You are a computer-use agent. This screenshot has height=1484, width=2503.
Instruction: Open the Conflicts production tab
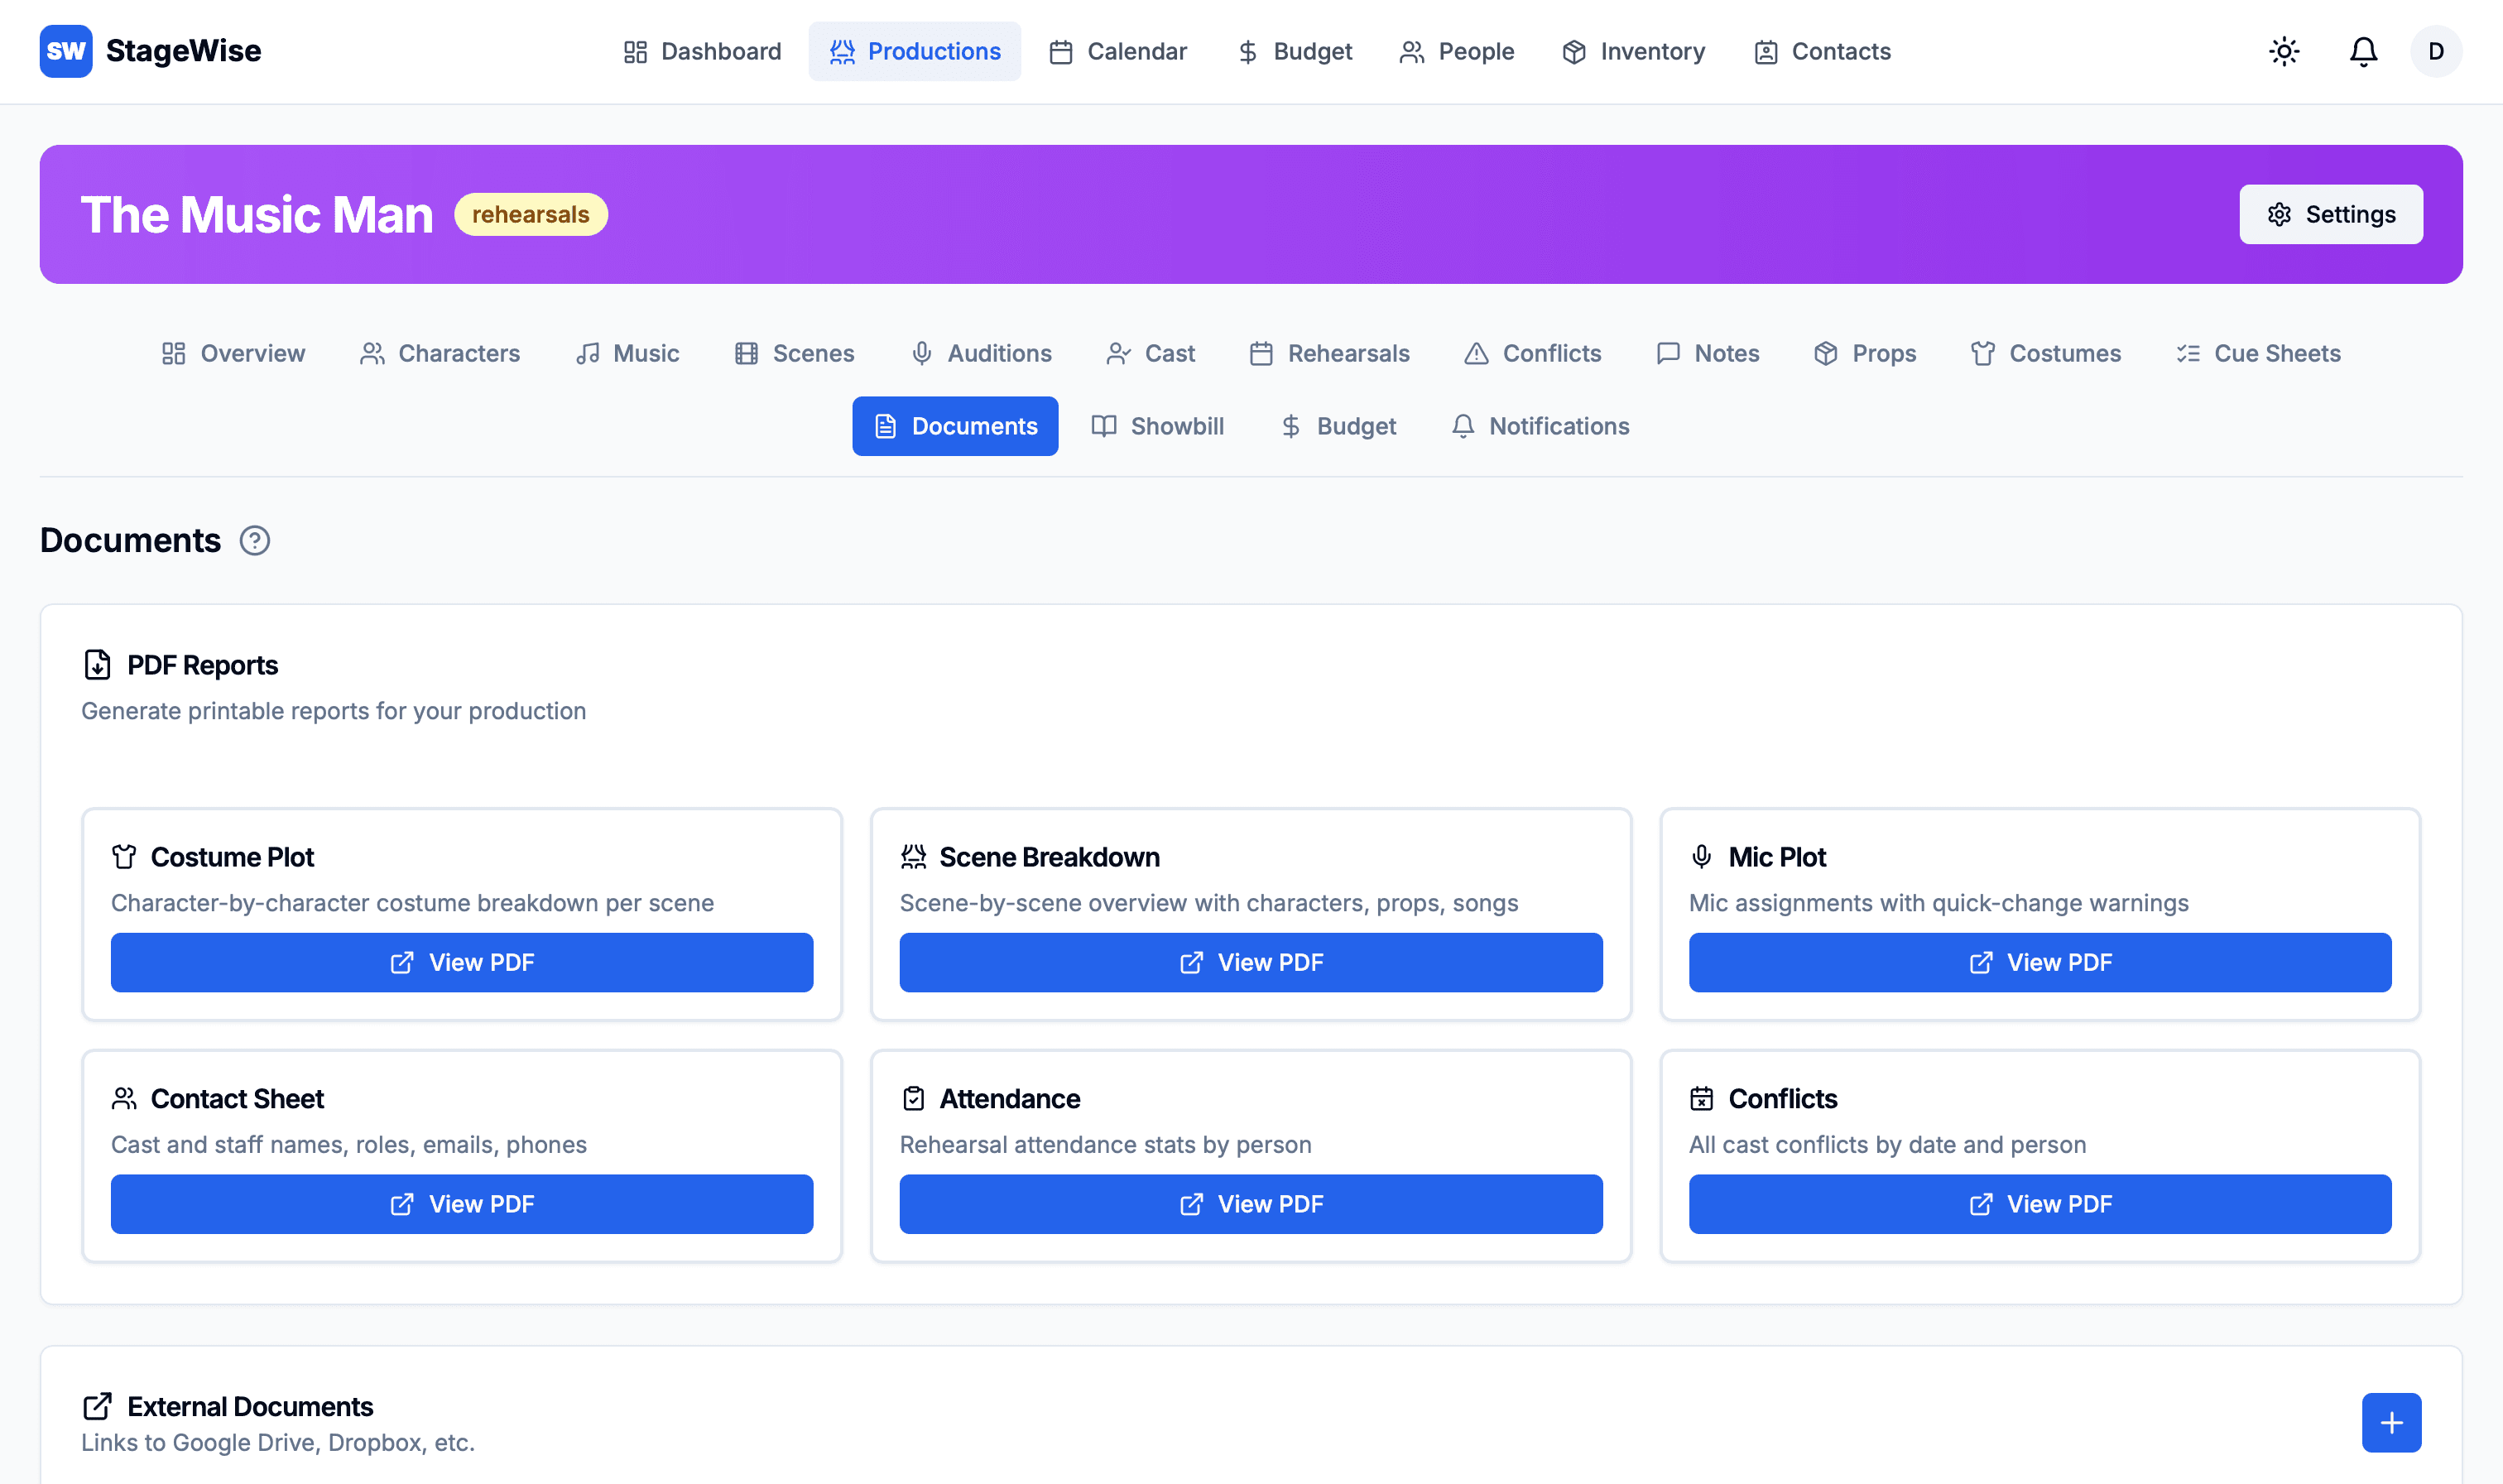pyautogui.click(x=1532, y=353)
